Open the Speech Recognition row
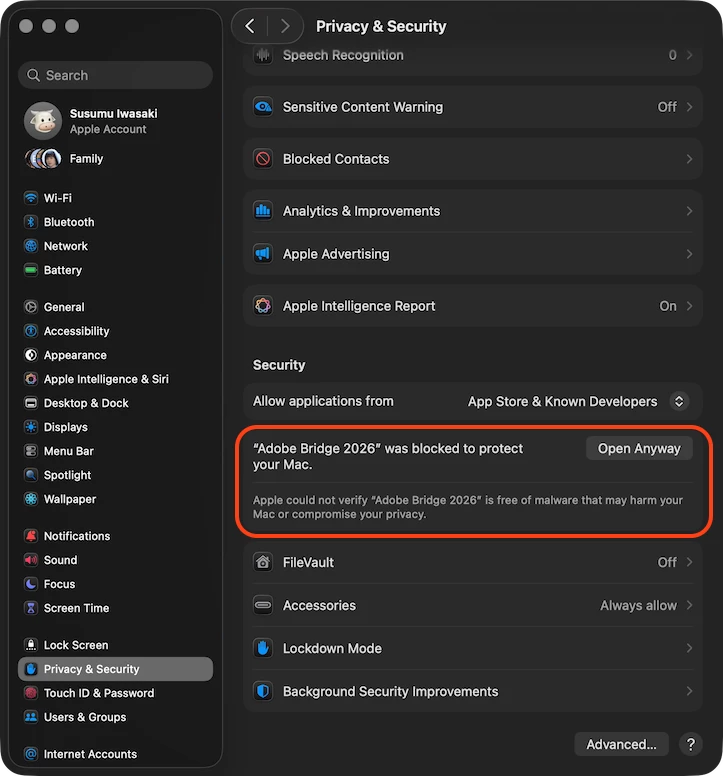This screenshot has height=776, width=723. click(473, 55)
